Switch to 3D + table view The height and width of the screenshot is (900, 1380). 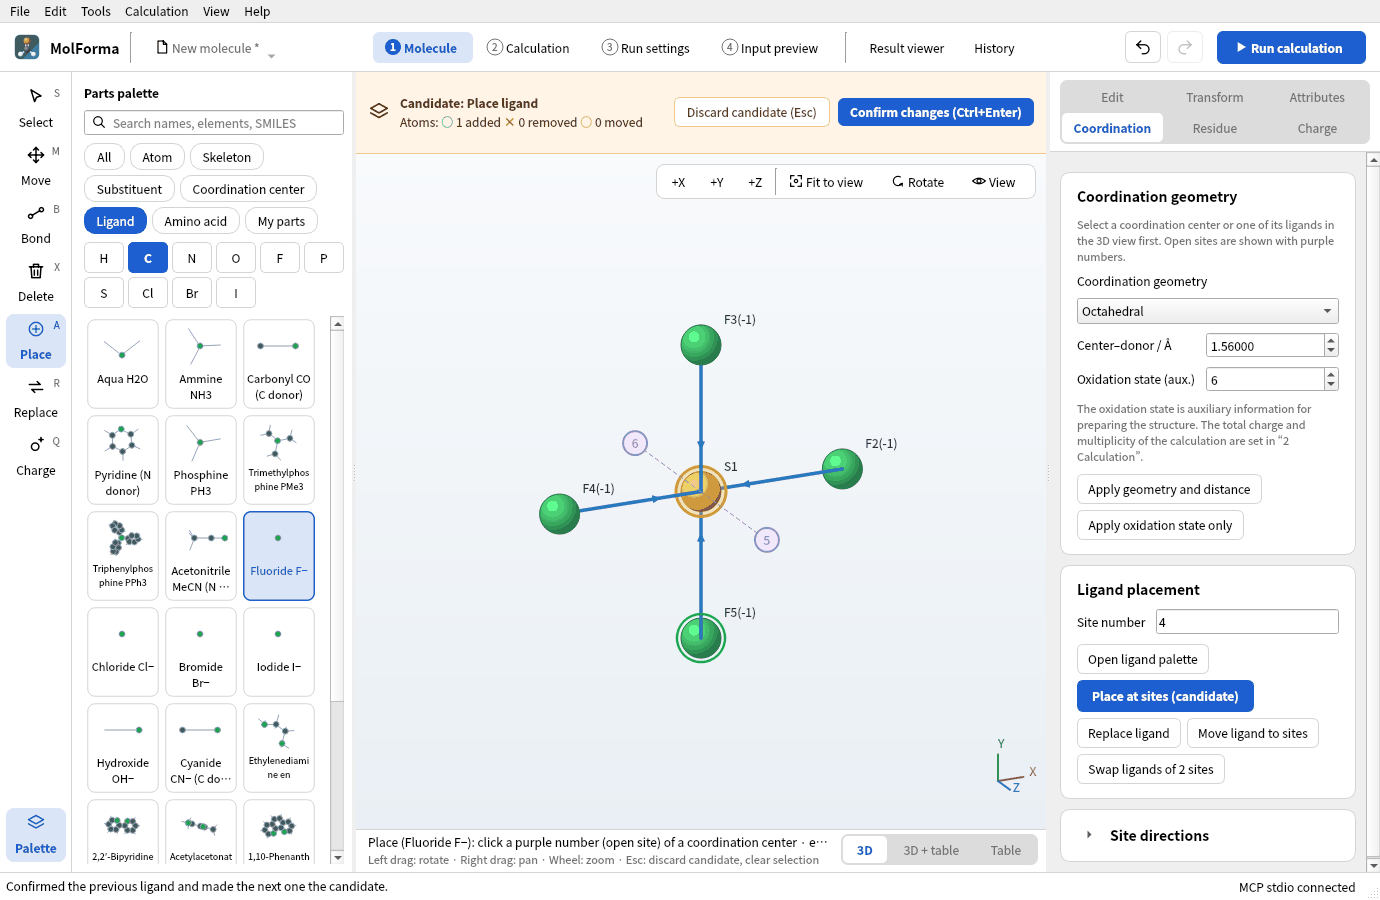click(x=931, y=850)
